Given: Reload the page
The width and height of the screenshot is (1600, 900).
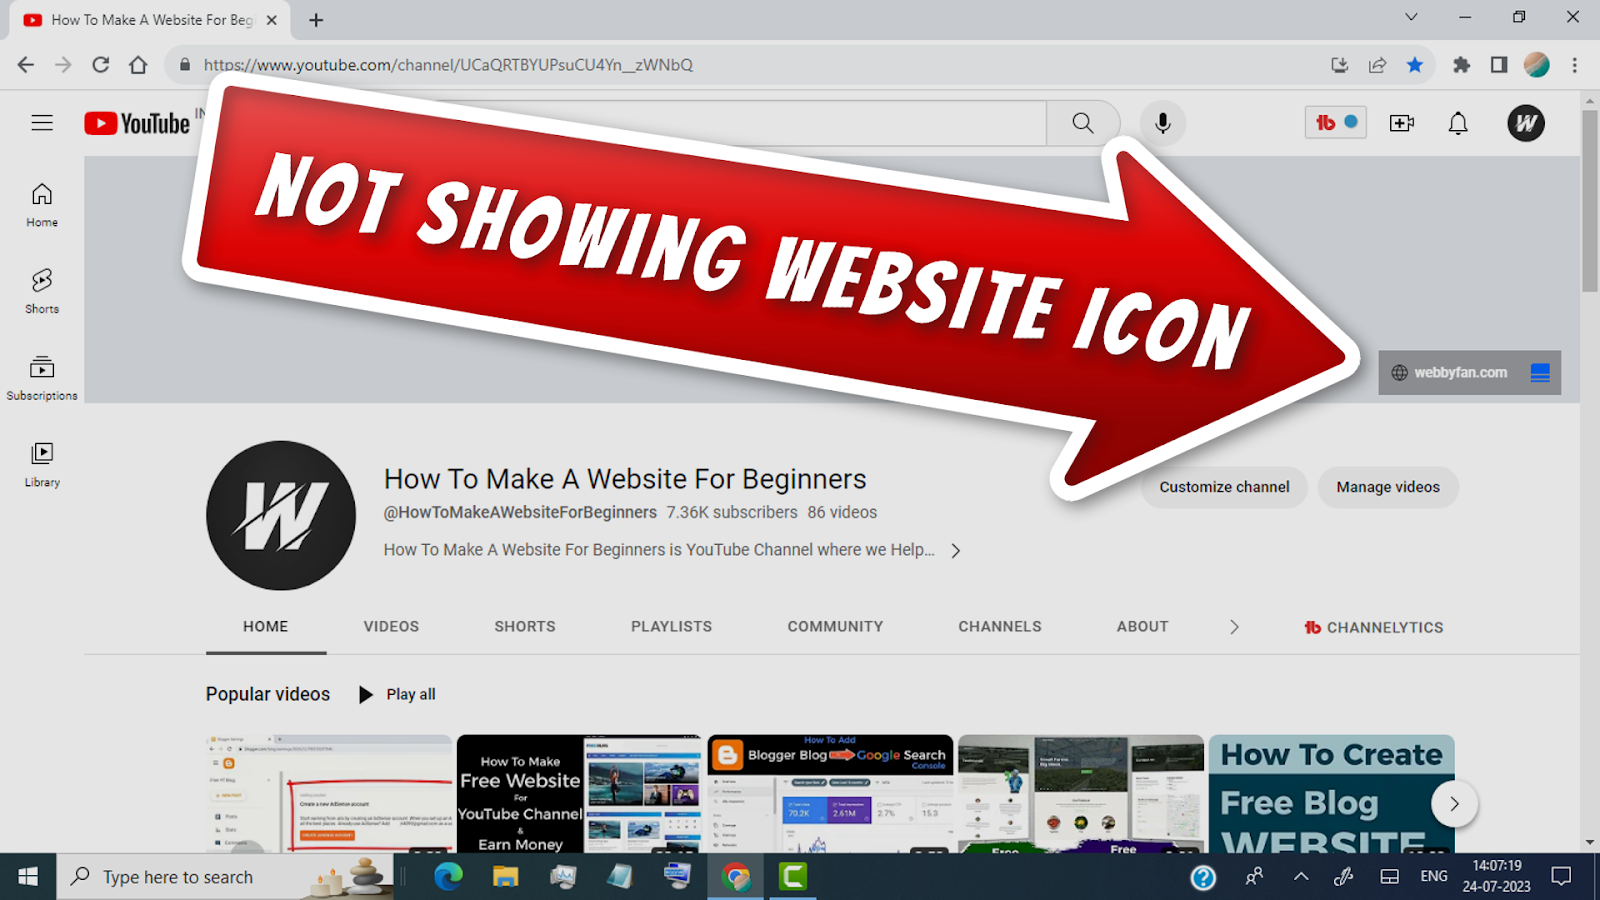Looking at the screenshot, I should click(101, 65).
